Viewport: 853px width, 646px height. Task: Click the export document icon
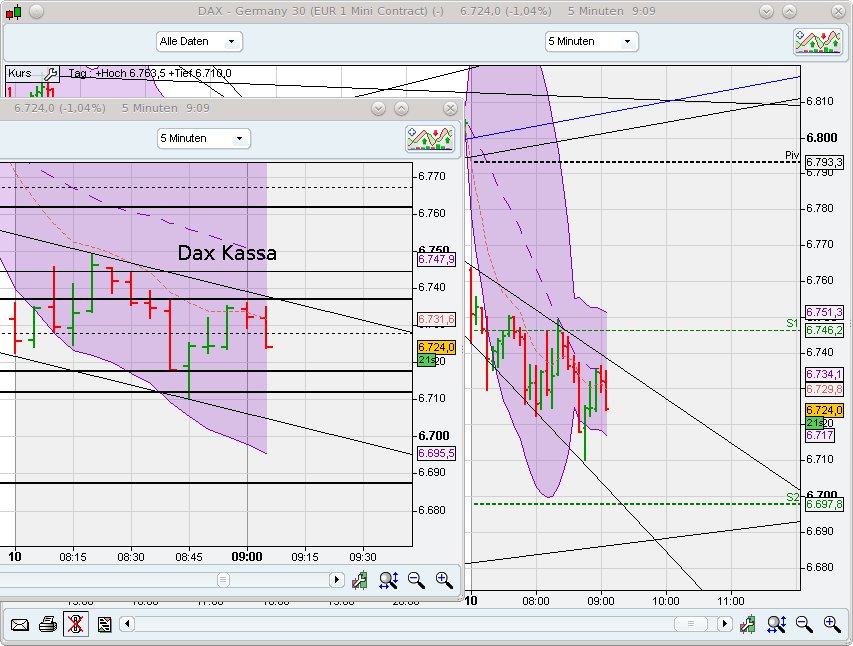pyautogui.click(x=103, y=624)
